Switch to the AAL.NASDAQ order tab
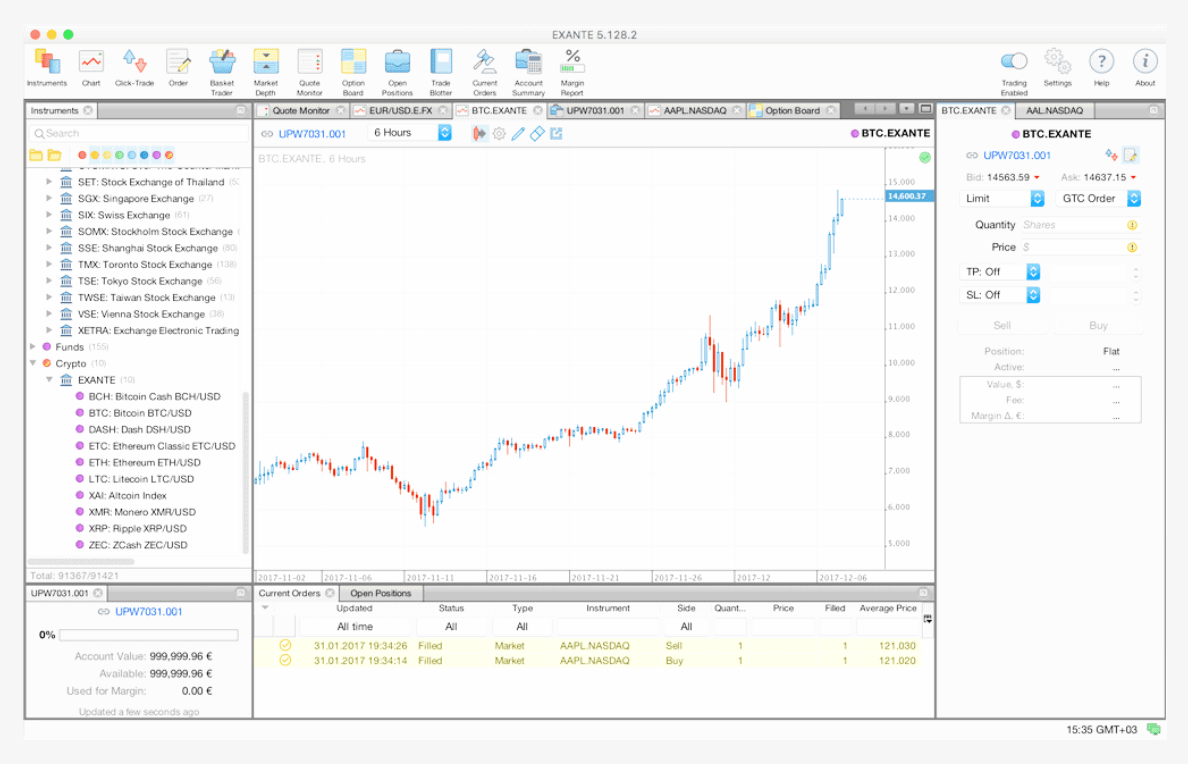 [x=1054, y=111]
